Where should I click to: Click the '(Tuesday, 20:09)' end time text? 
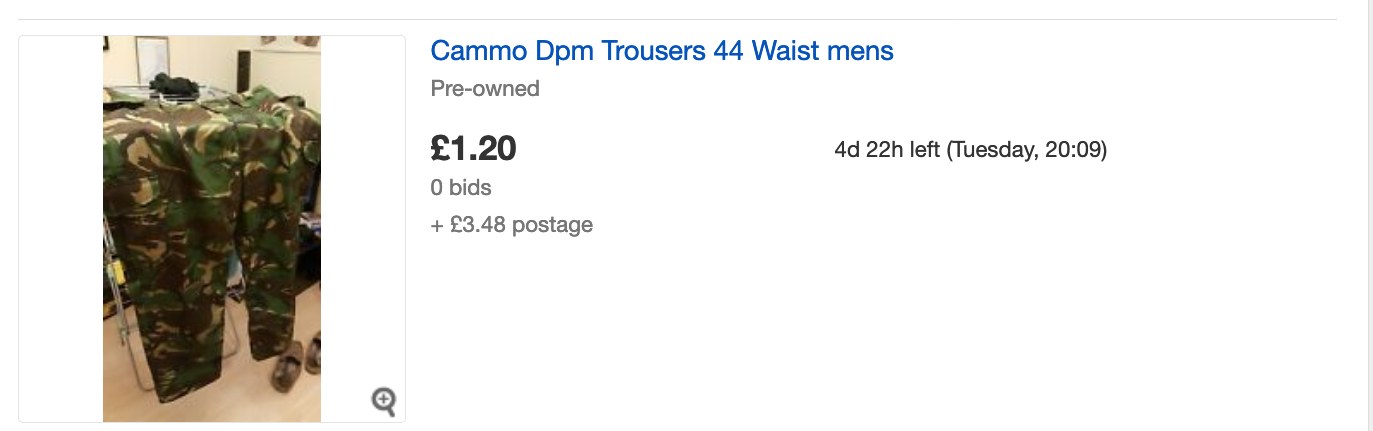(x=1027, y=150)
